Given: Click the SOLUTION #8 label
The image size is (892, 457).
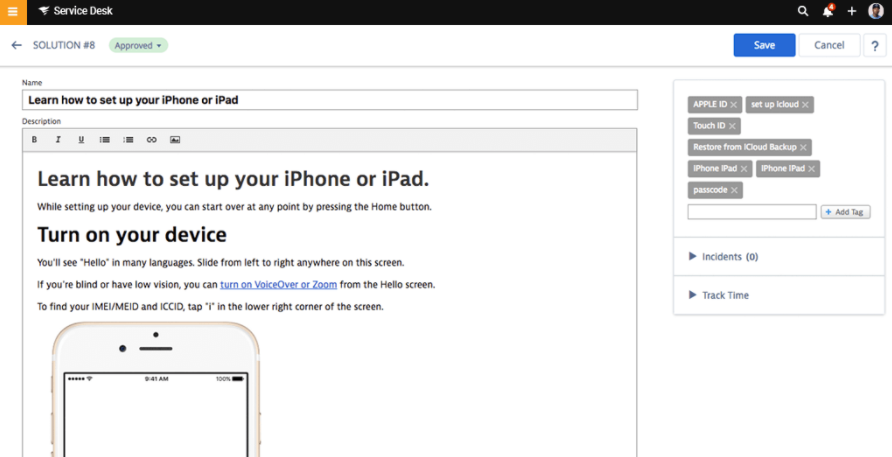Looking at the screenshot, I should 64,45.
